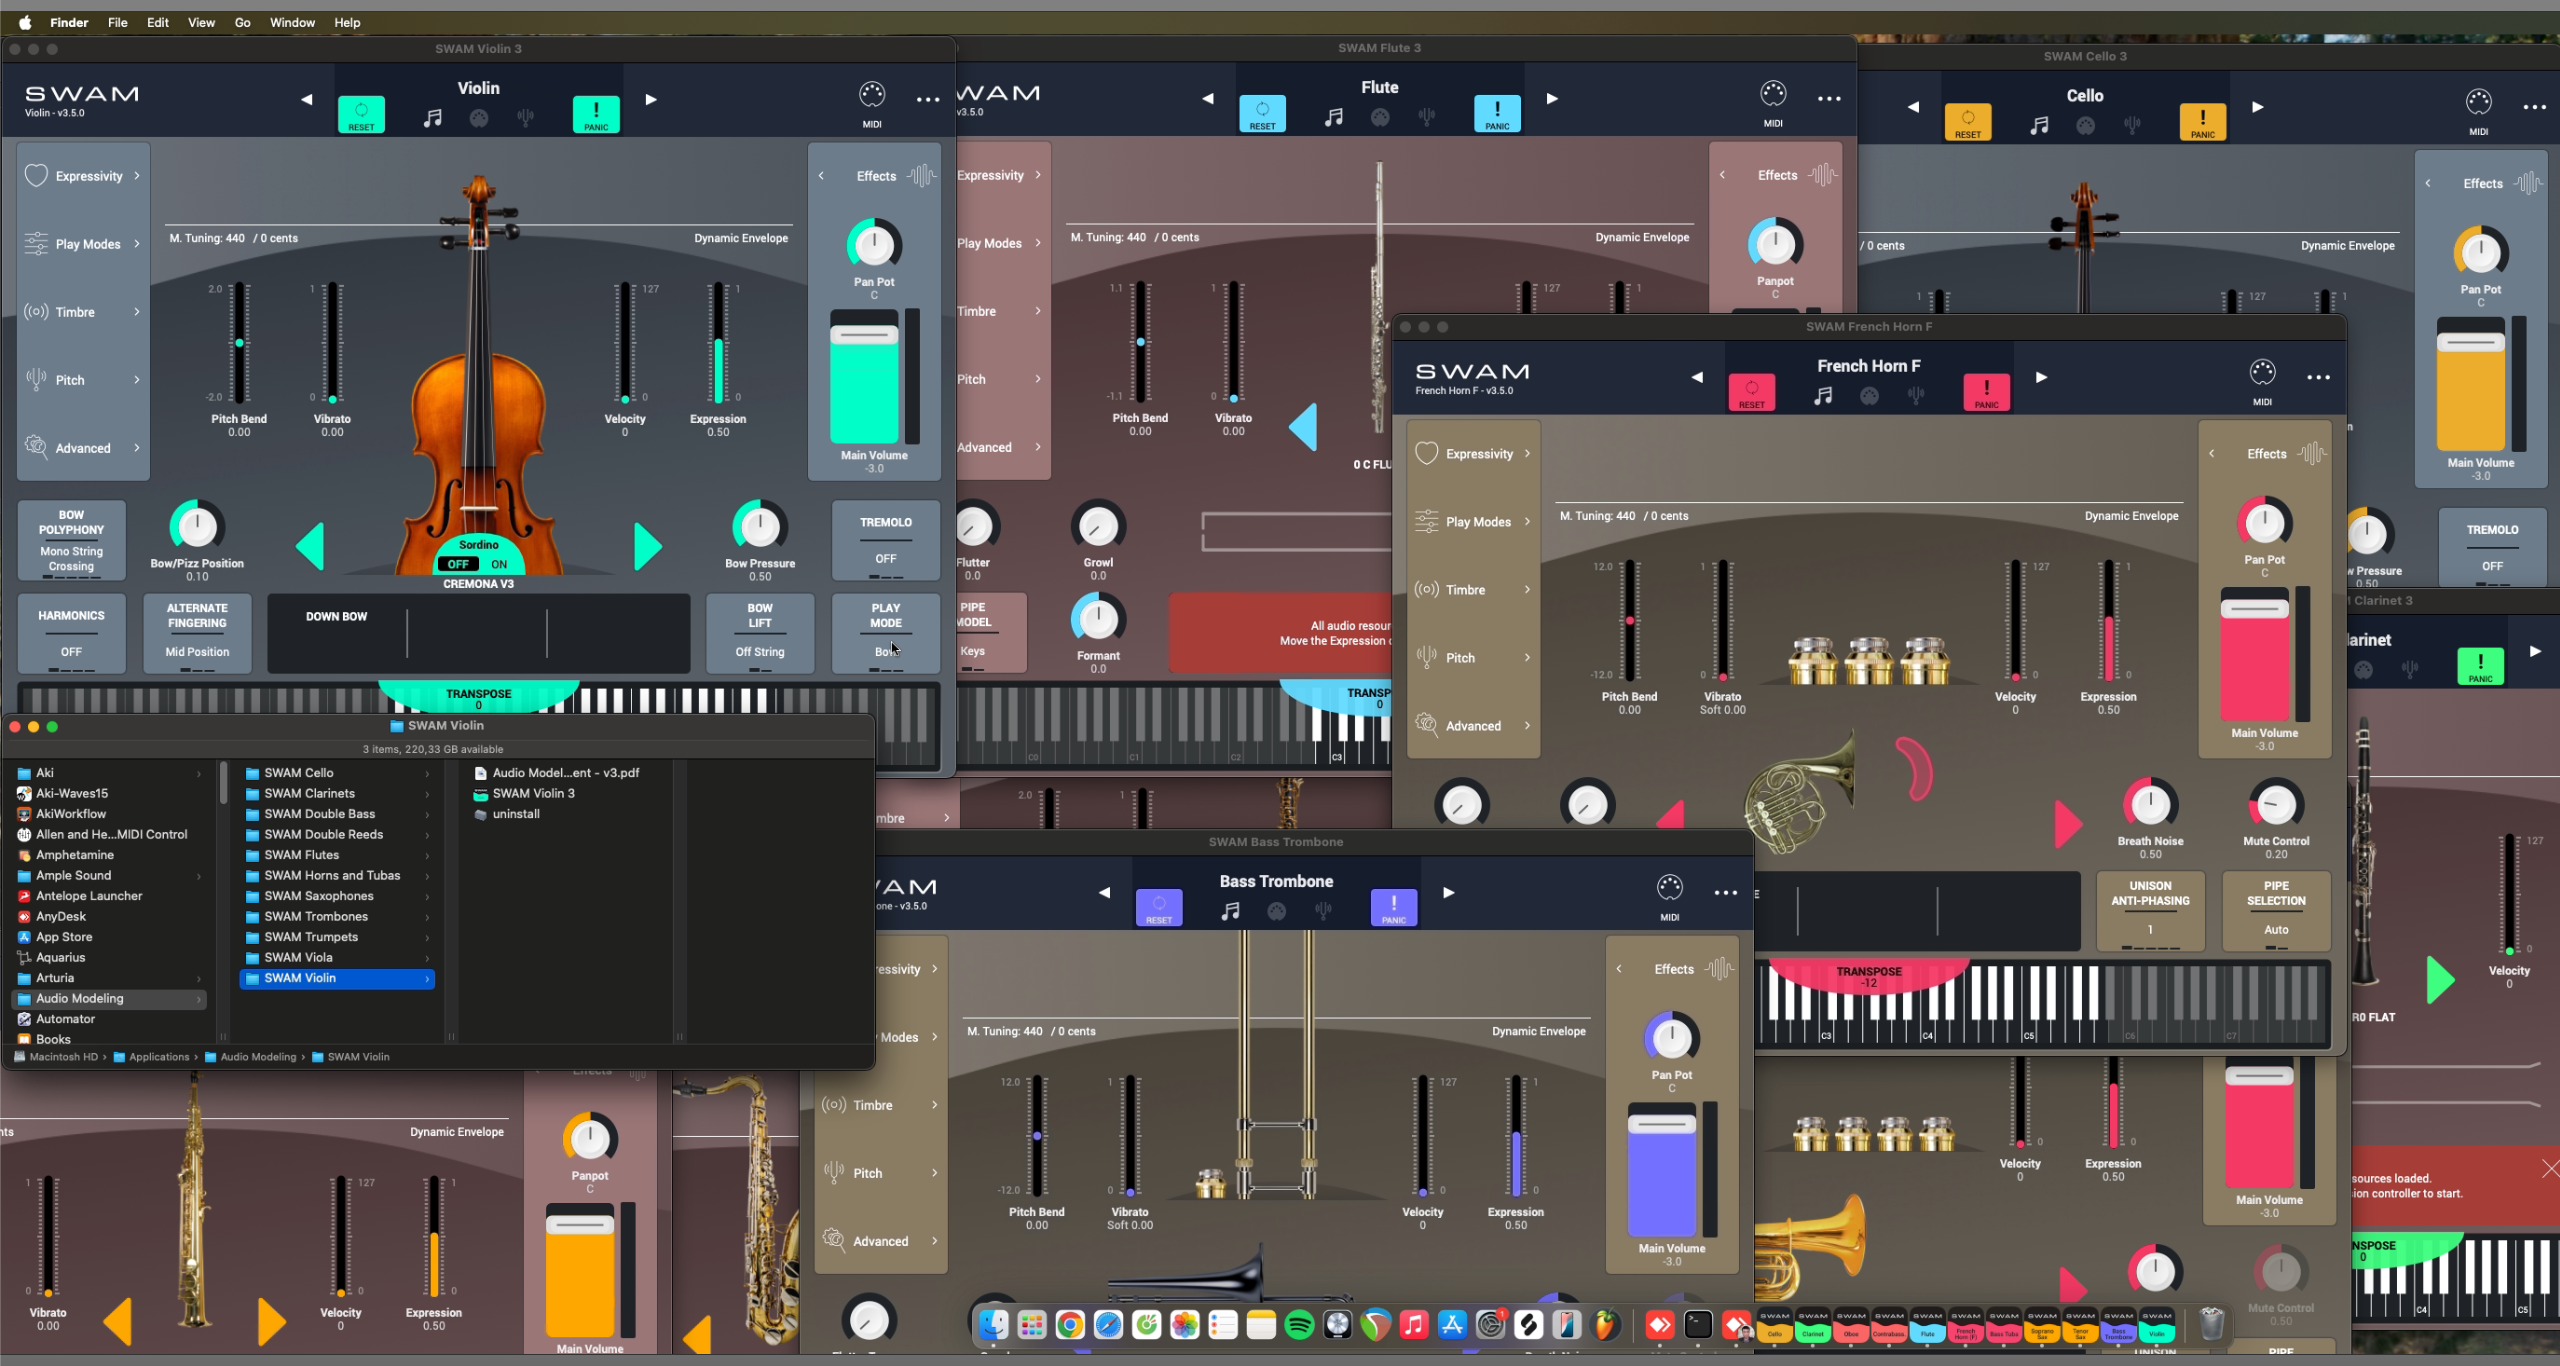Set Sordino to OFF on the violin
The width and height of the screenshot is (2560, 1366).
point(458,565)
